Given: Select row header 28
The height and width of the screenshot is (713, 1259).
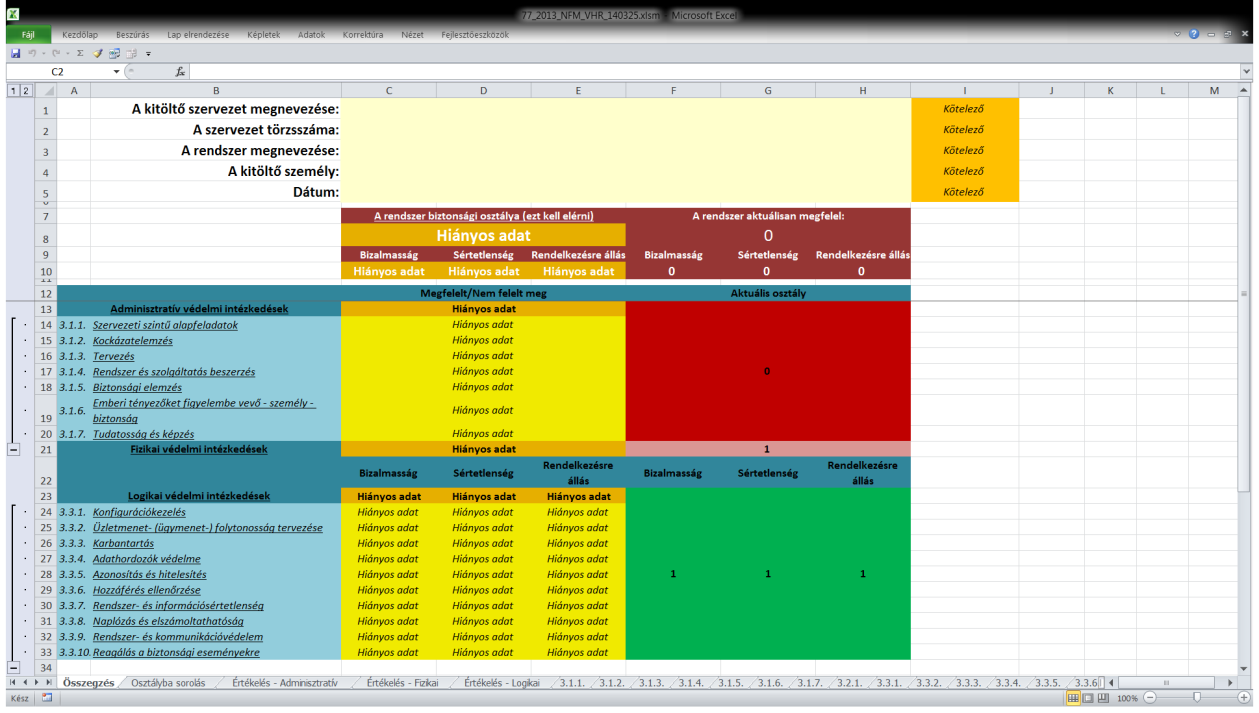Looking at the screenshot, I should point(45,574).
